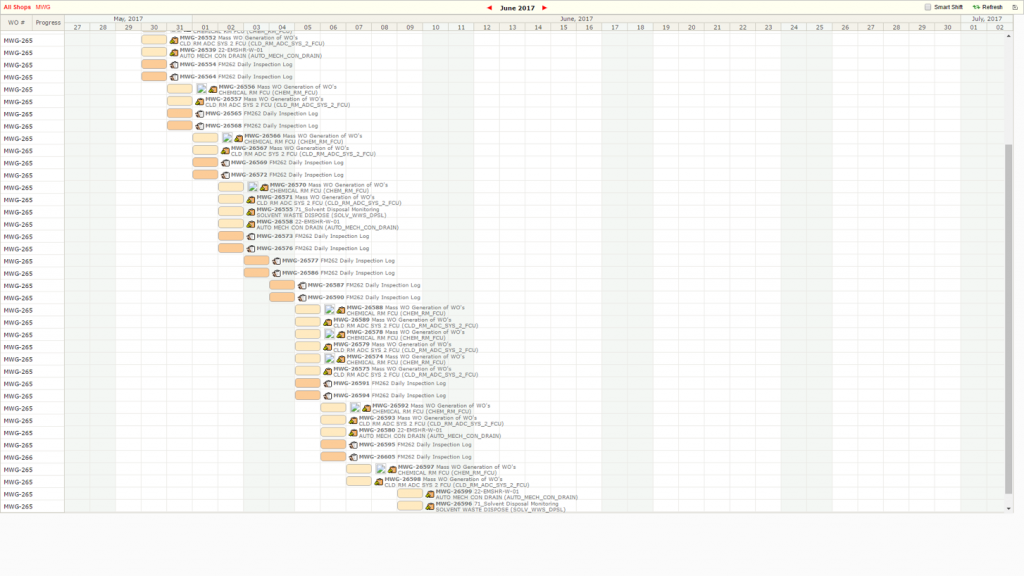This screenshot has width=1024, height=576.
Task: Click the work order icon beside MWG-26567
Action: [225, 151]
